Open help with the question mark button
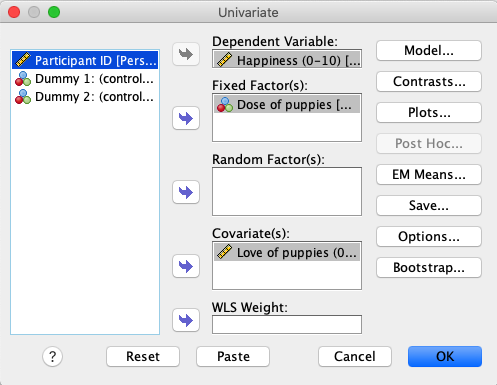 tap(52, 357)
